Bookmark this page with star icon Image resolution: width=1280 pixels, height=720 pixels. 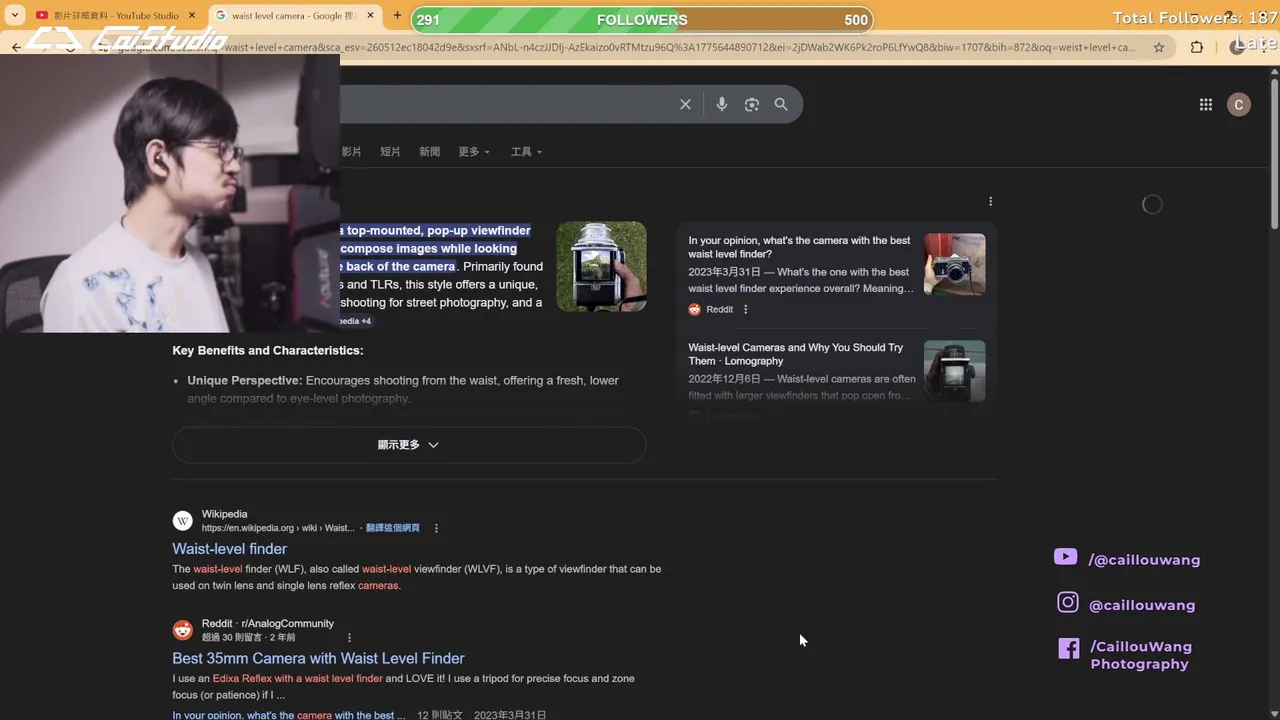tap(1159, 47)
